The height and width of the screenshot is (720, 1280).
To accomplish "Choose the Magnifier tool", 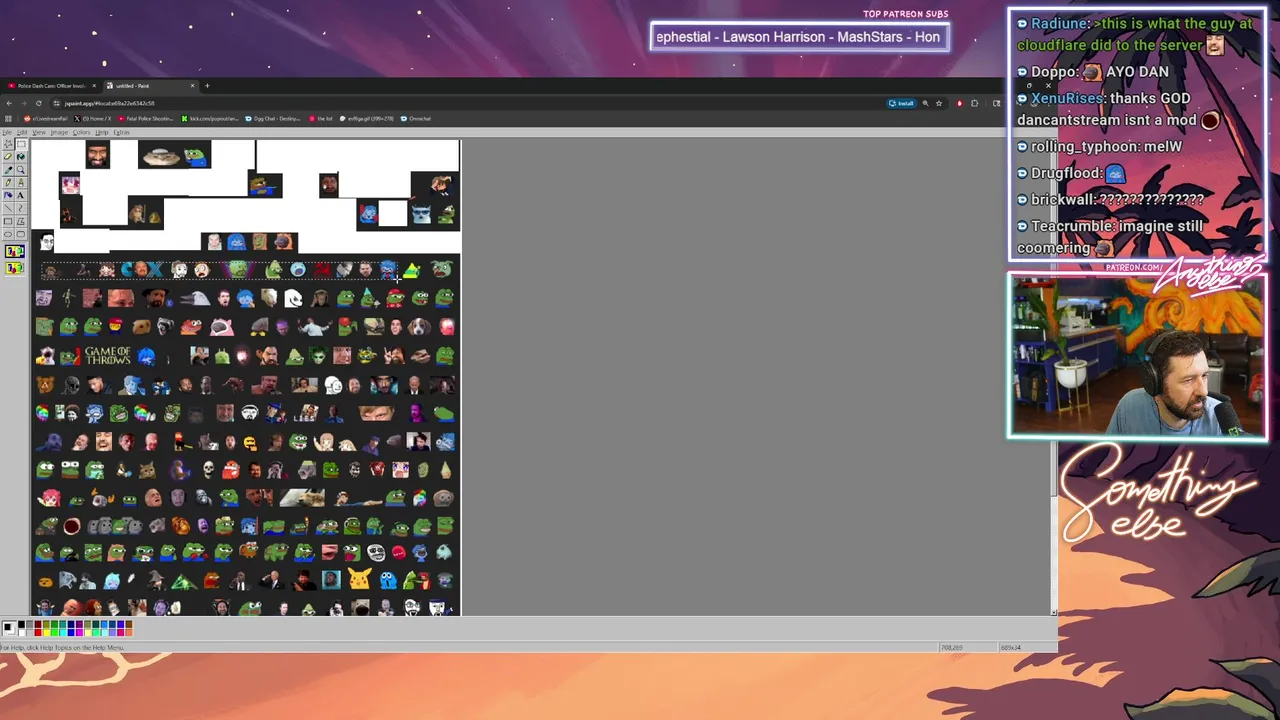I will point(21,170).
